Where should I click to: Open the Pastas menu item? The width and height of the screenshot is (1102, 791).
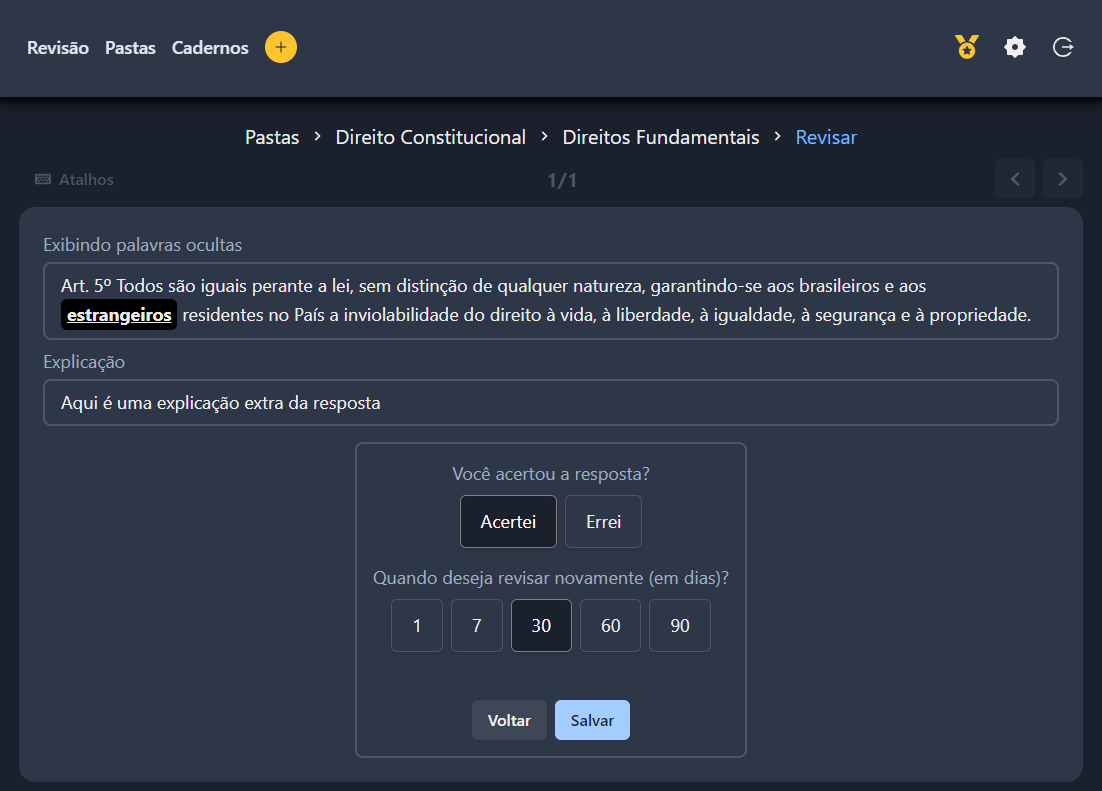(130, 48)
